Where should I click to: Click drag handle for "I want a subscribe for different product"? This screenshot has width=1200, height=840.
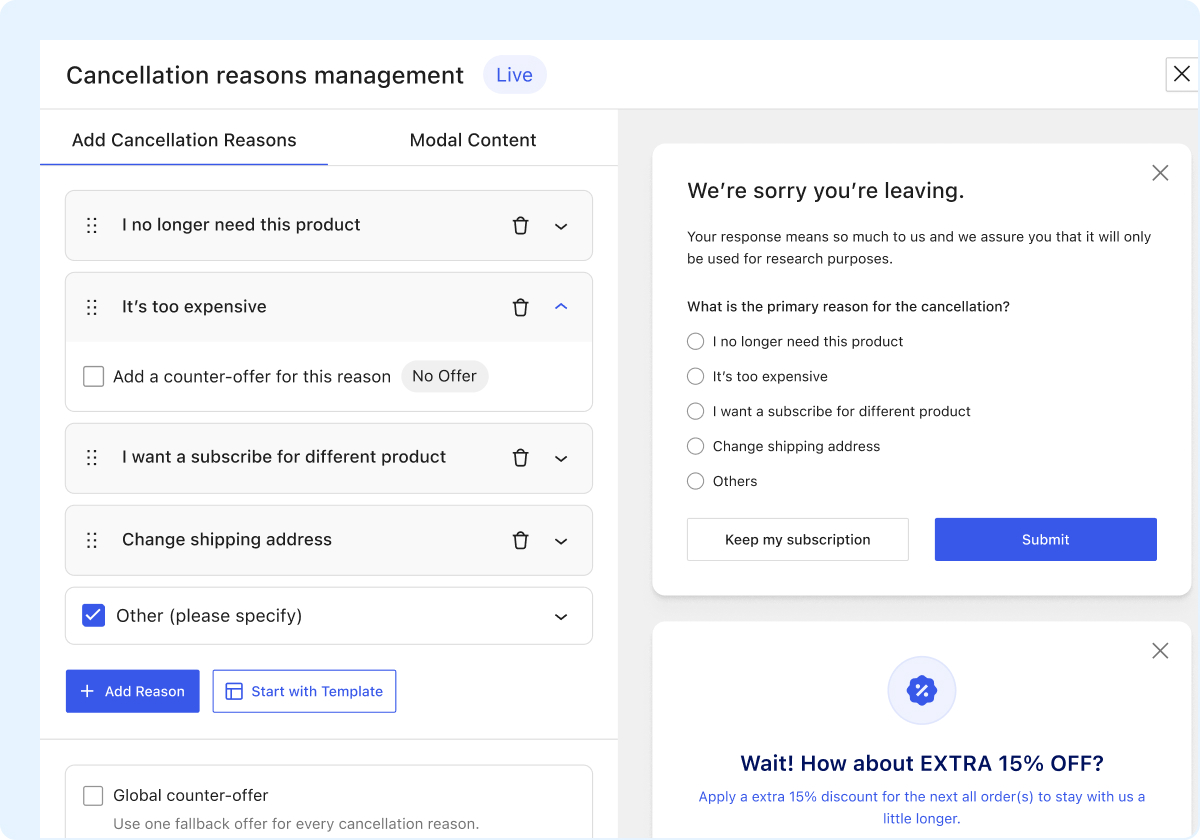[92, 457]
